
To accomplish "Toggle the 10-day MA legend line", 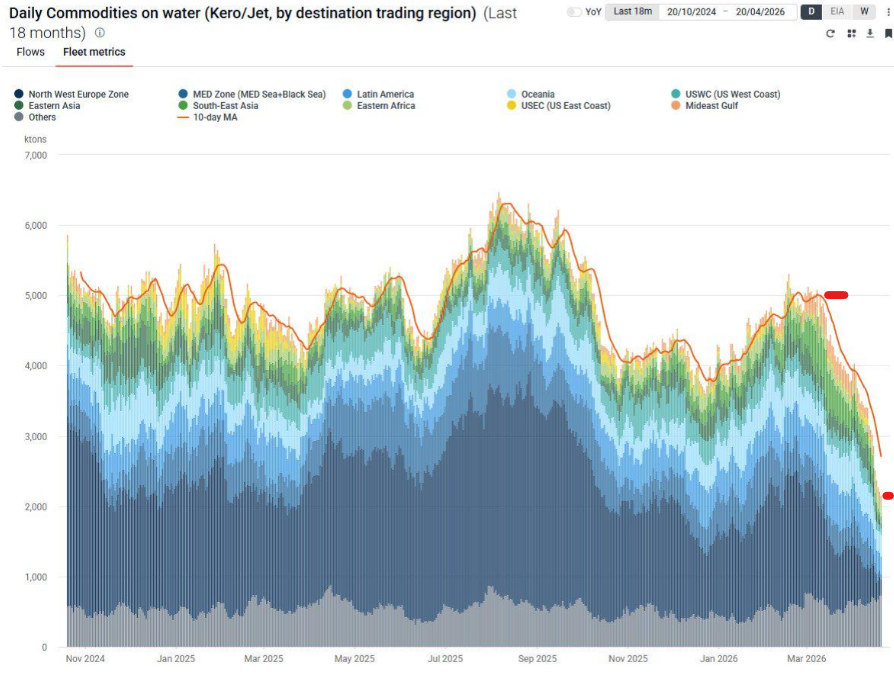I will pos(208,117).
